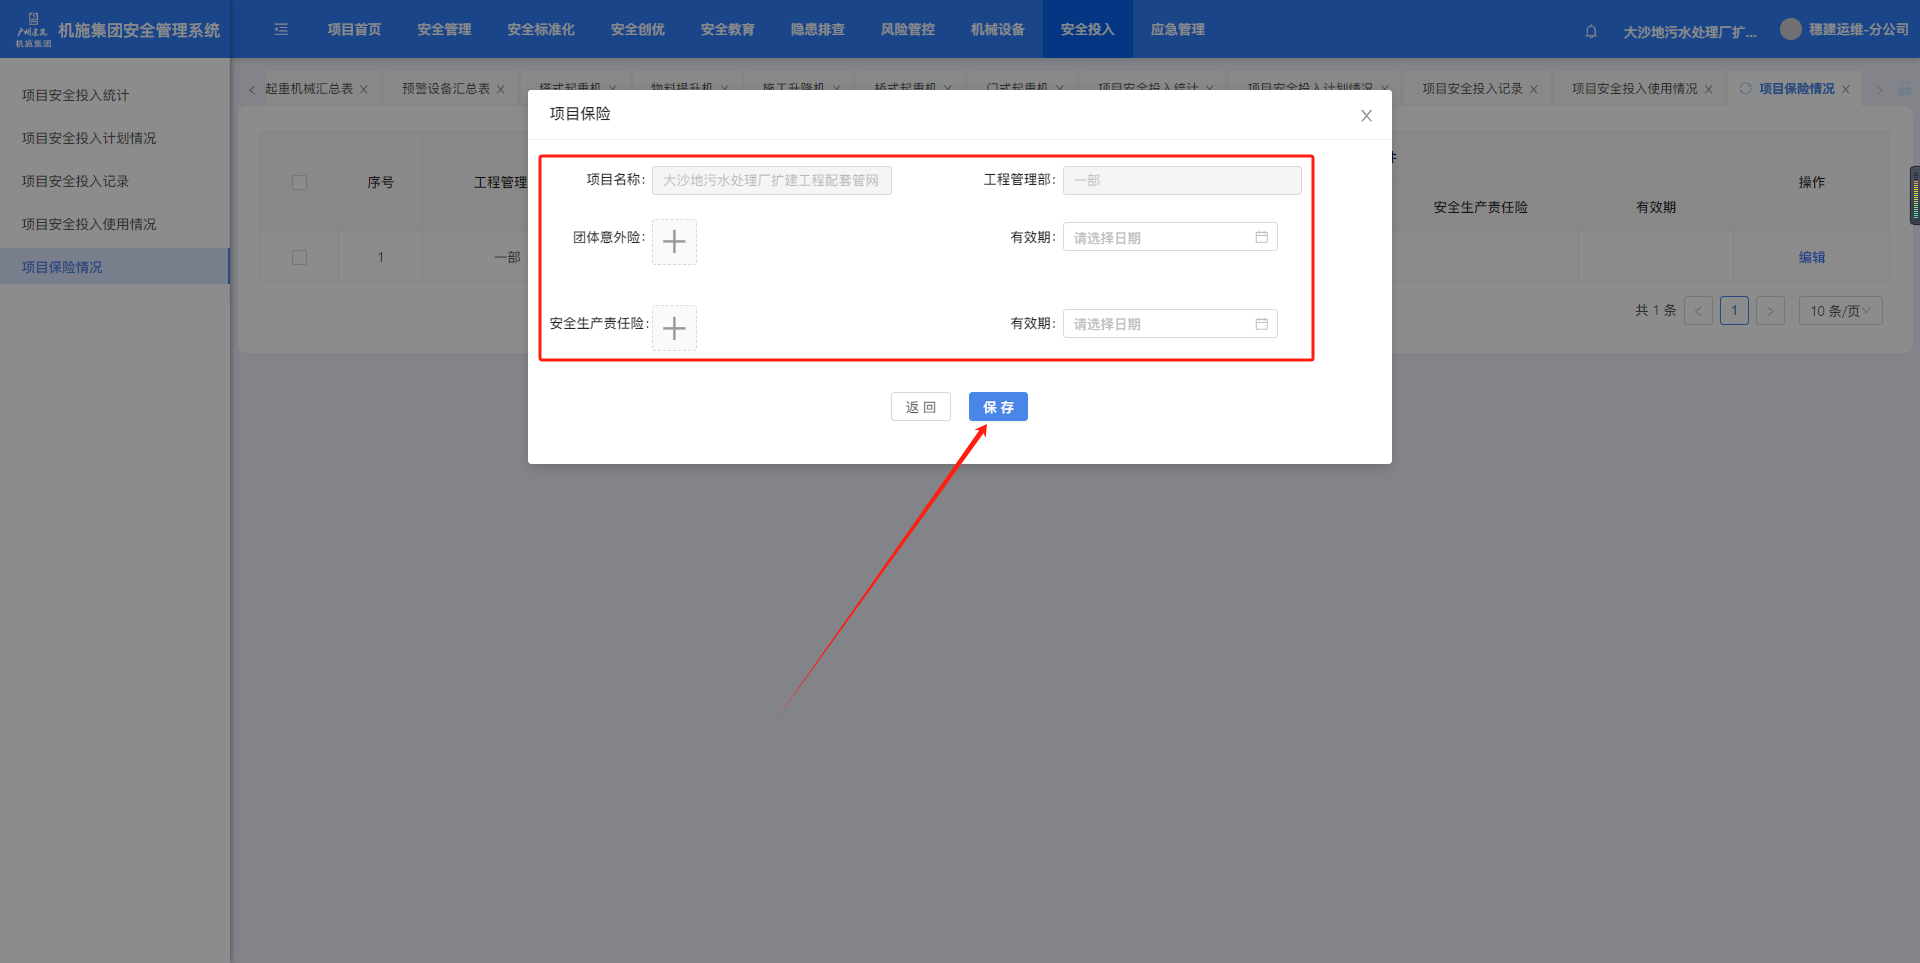
Task: Expand the 10 条/页 page size dropdown
Action: (1839, 311)
